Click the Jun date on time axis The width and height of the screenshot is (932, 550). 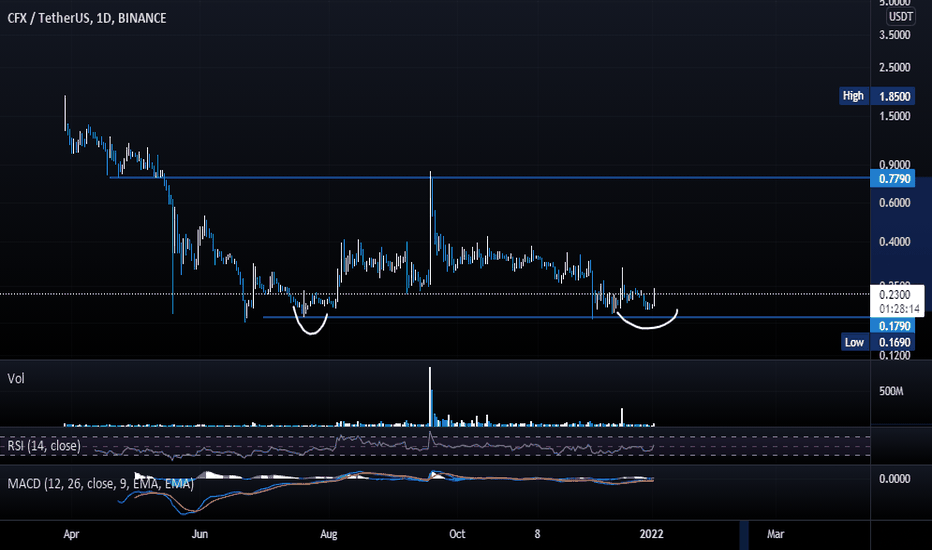pos(200,534)
